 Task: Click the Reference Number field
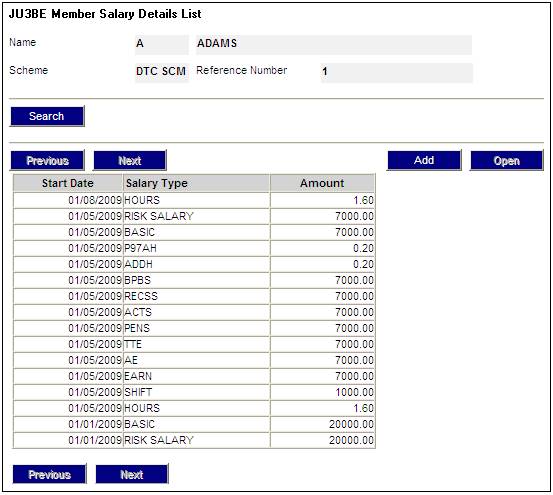click(x=396, y=73)
